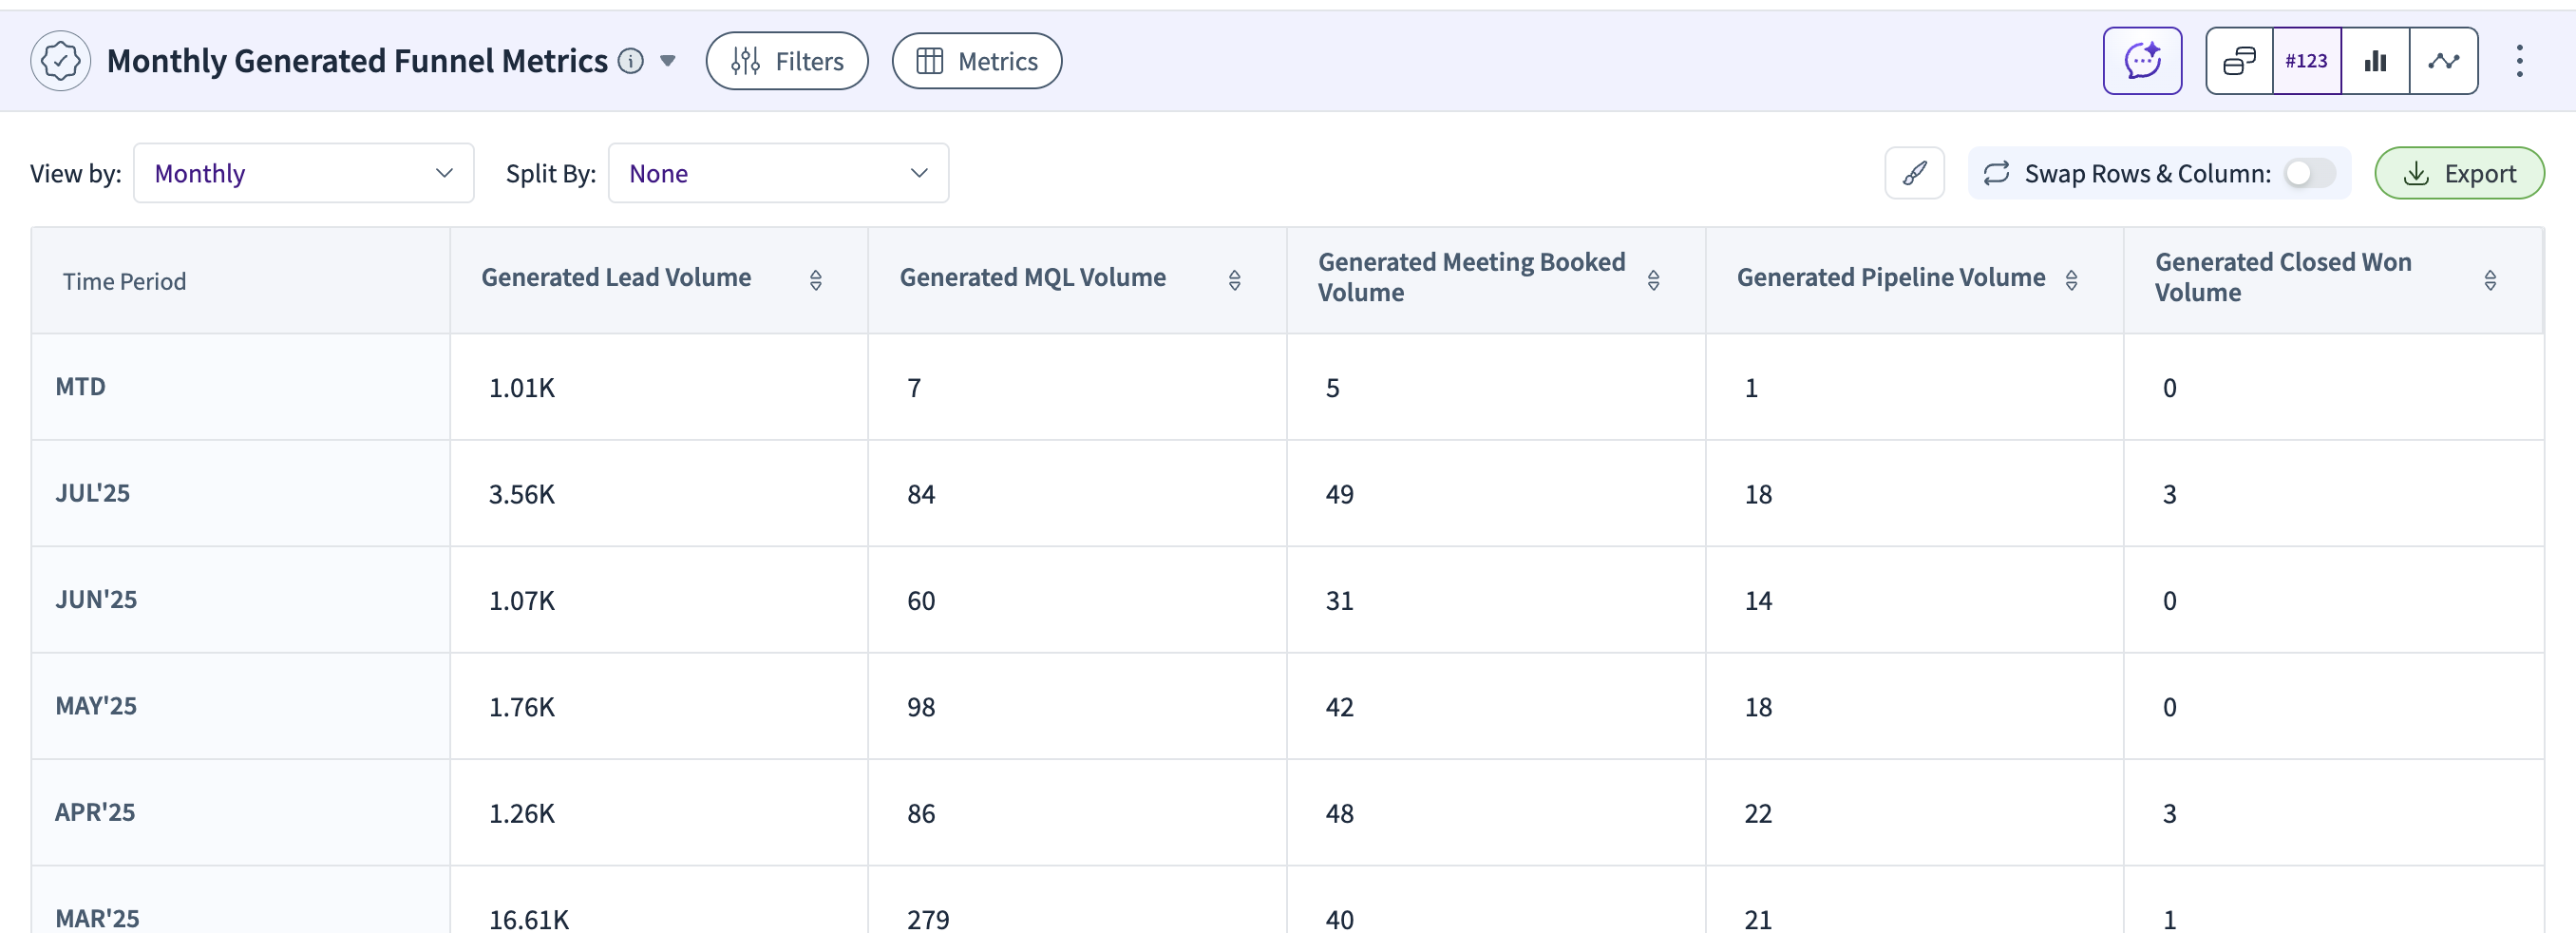Open the Metrics selector

click(x=976, y=61)
